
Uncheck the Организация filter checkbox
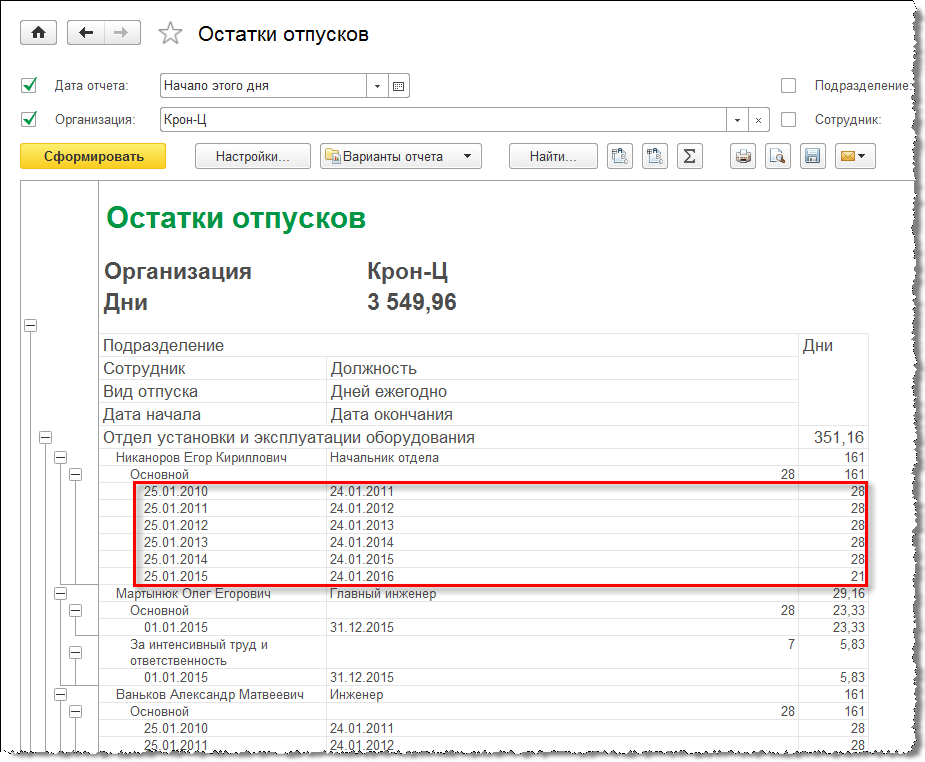click(29, 119)
